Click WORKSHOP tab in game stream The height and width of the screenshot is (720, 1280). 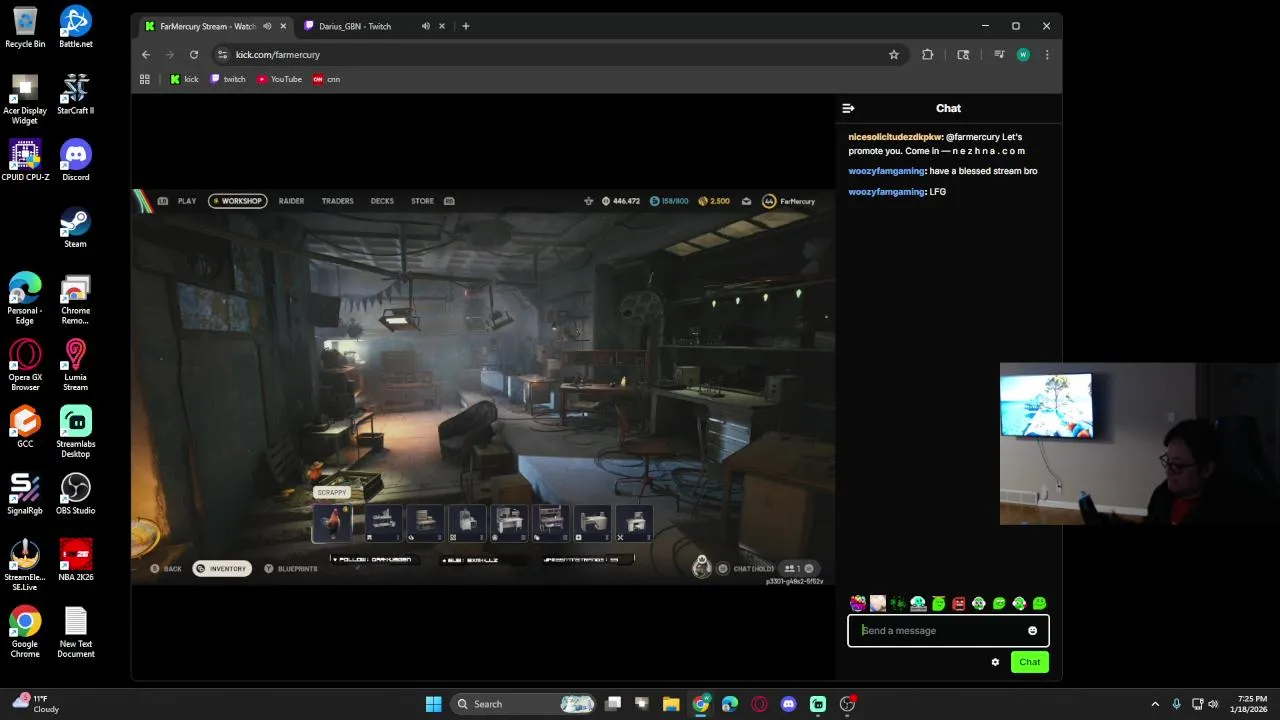click(236, 201)
